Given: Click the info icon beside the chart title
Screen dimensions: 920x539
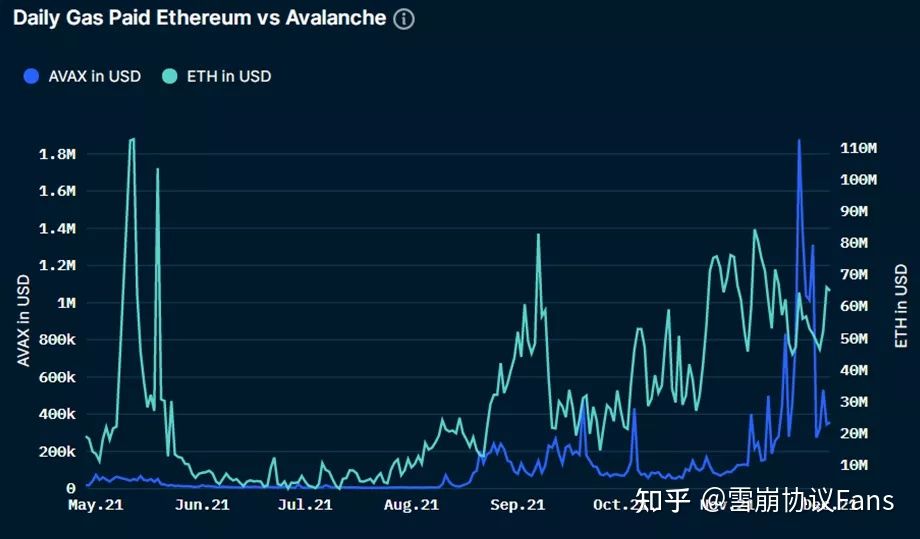Looking at the screenshot, I should pos(404,19).
